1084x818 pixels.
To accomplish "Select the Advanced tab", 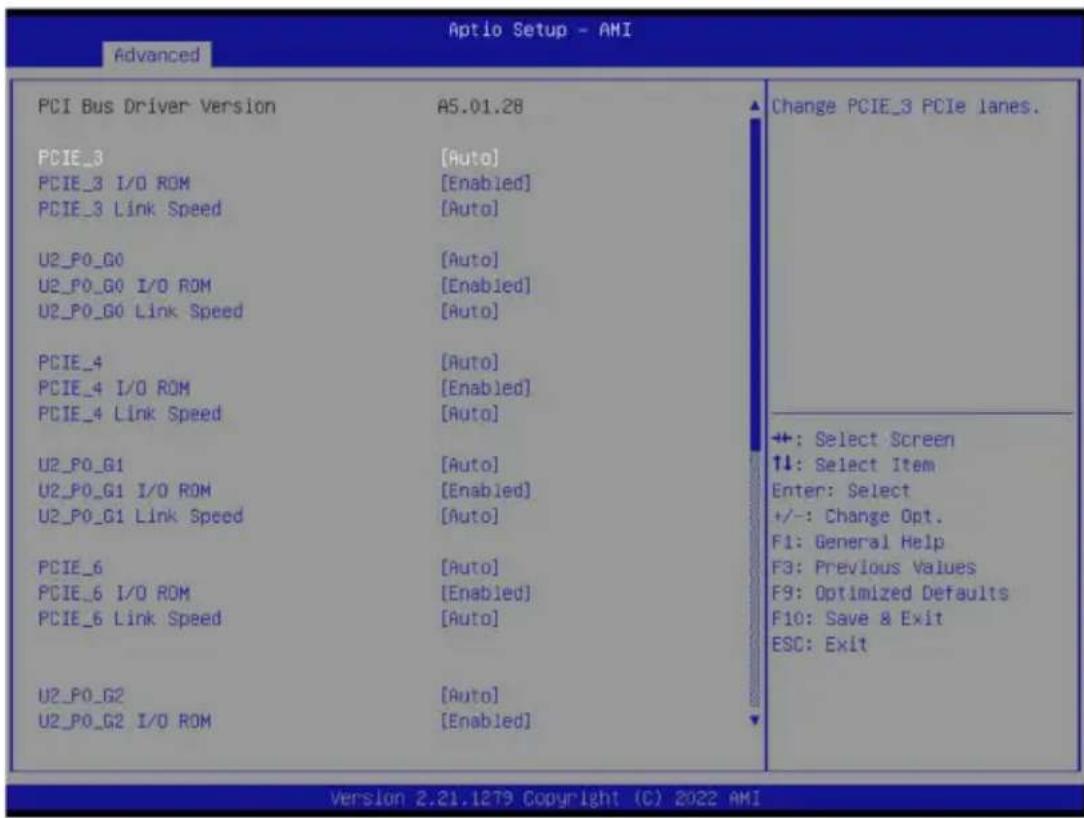I will click(x=156, y=55).
